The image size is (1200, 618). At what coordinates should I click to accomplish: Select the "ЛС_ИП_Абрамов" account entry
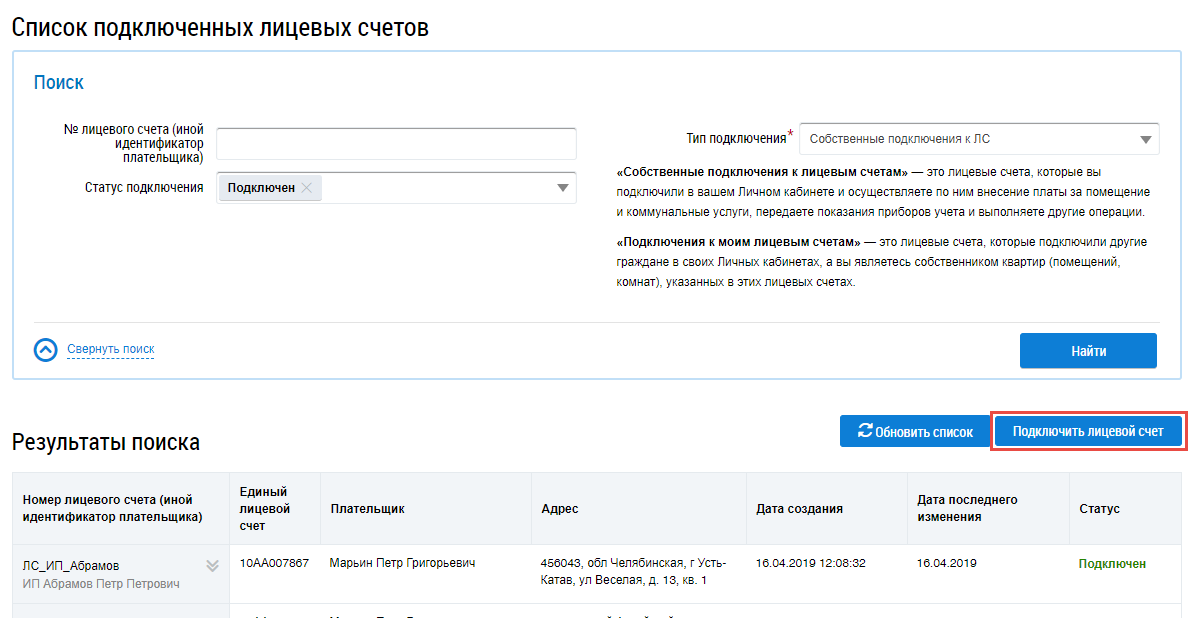(x=70, y=566)
